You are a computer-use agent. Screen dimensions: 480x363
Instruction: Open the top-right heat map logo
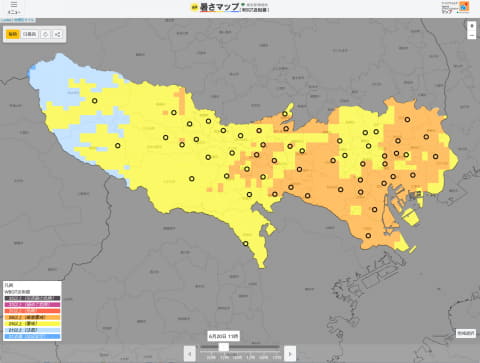point(455,7)
